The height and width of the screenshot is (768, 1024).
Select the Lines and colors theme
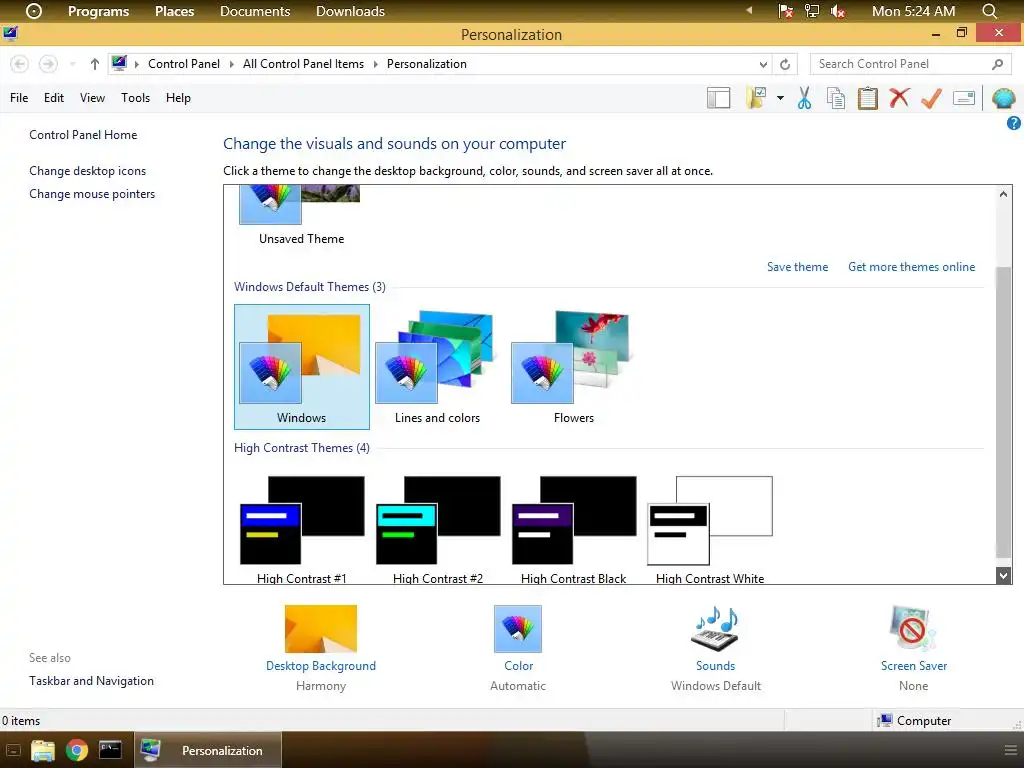(x=438, y=367)
